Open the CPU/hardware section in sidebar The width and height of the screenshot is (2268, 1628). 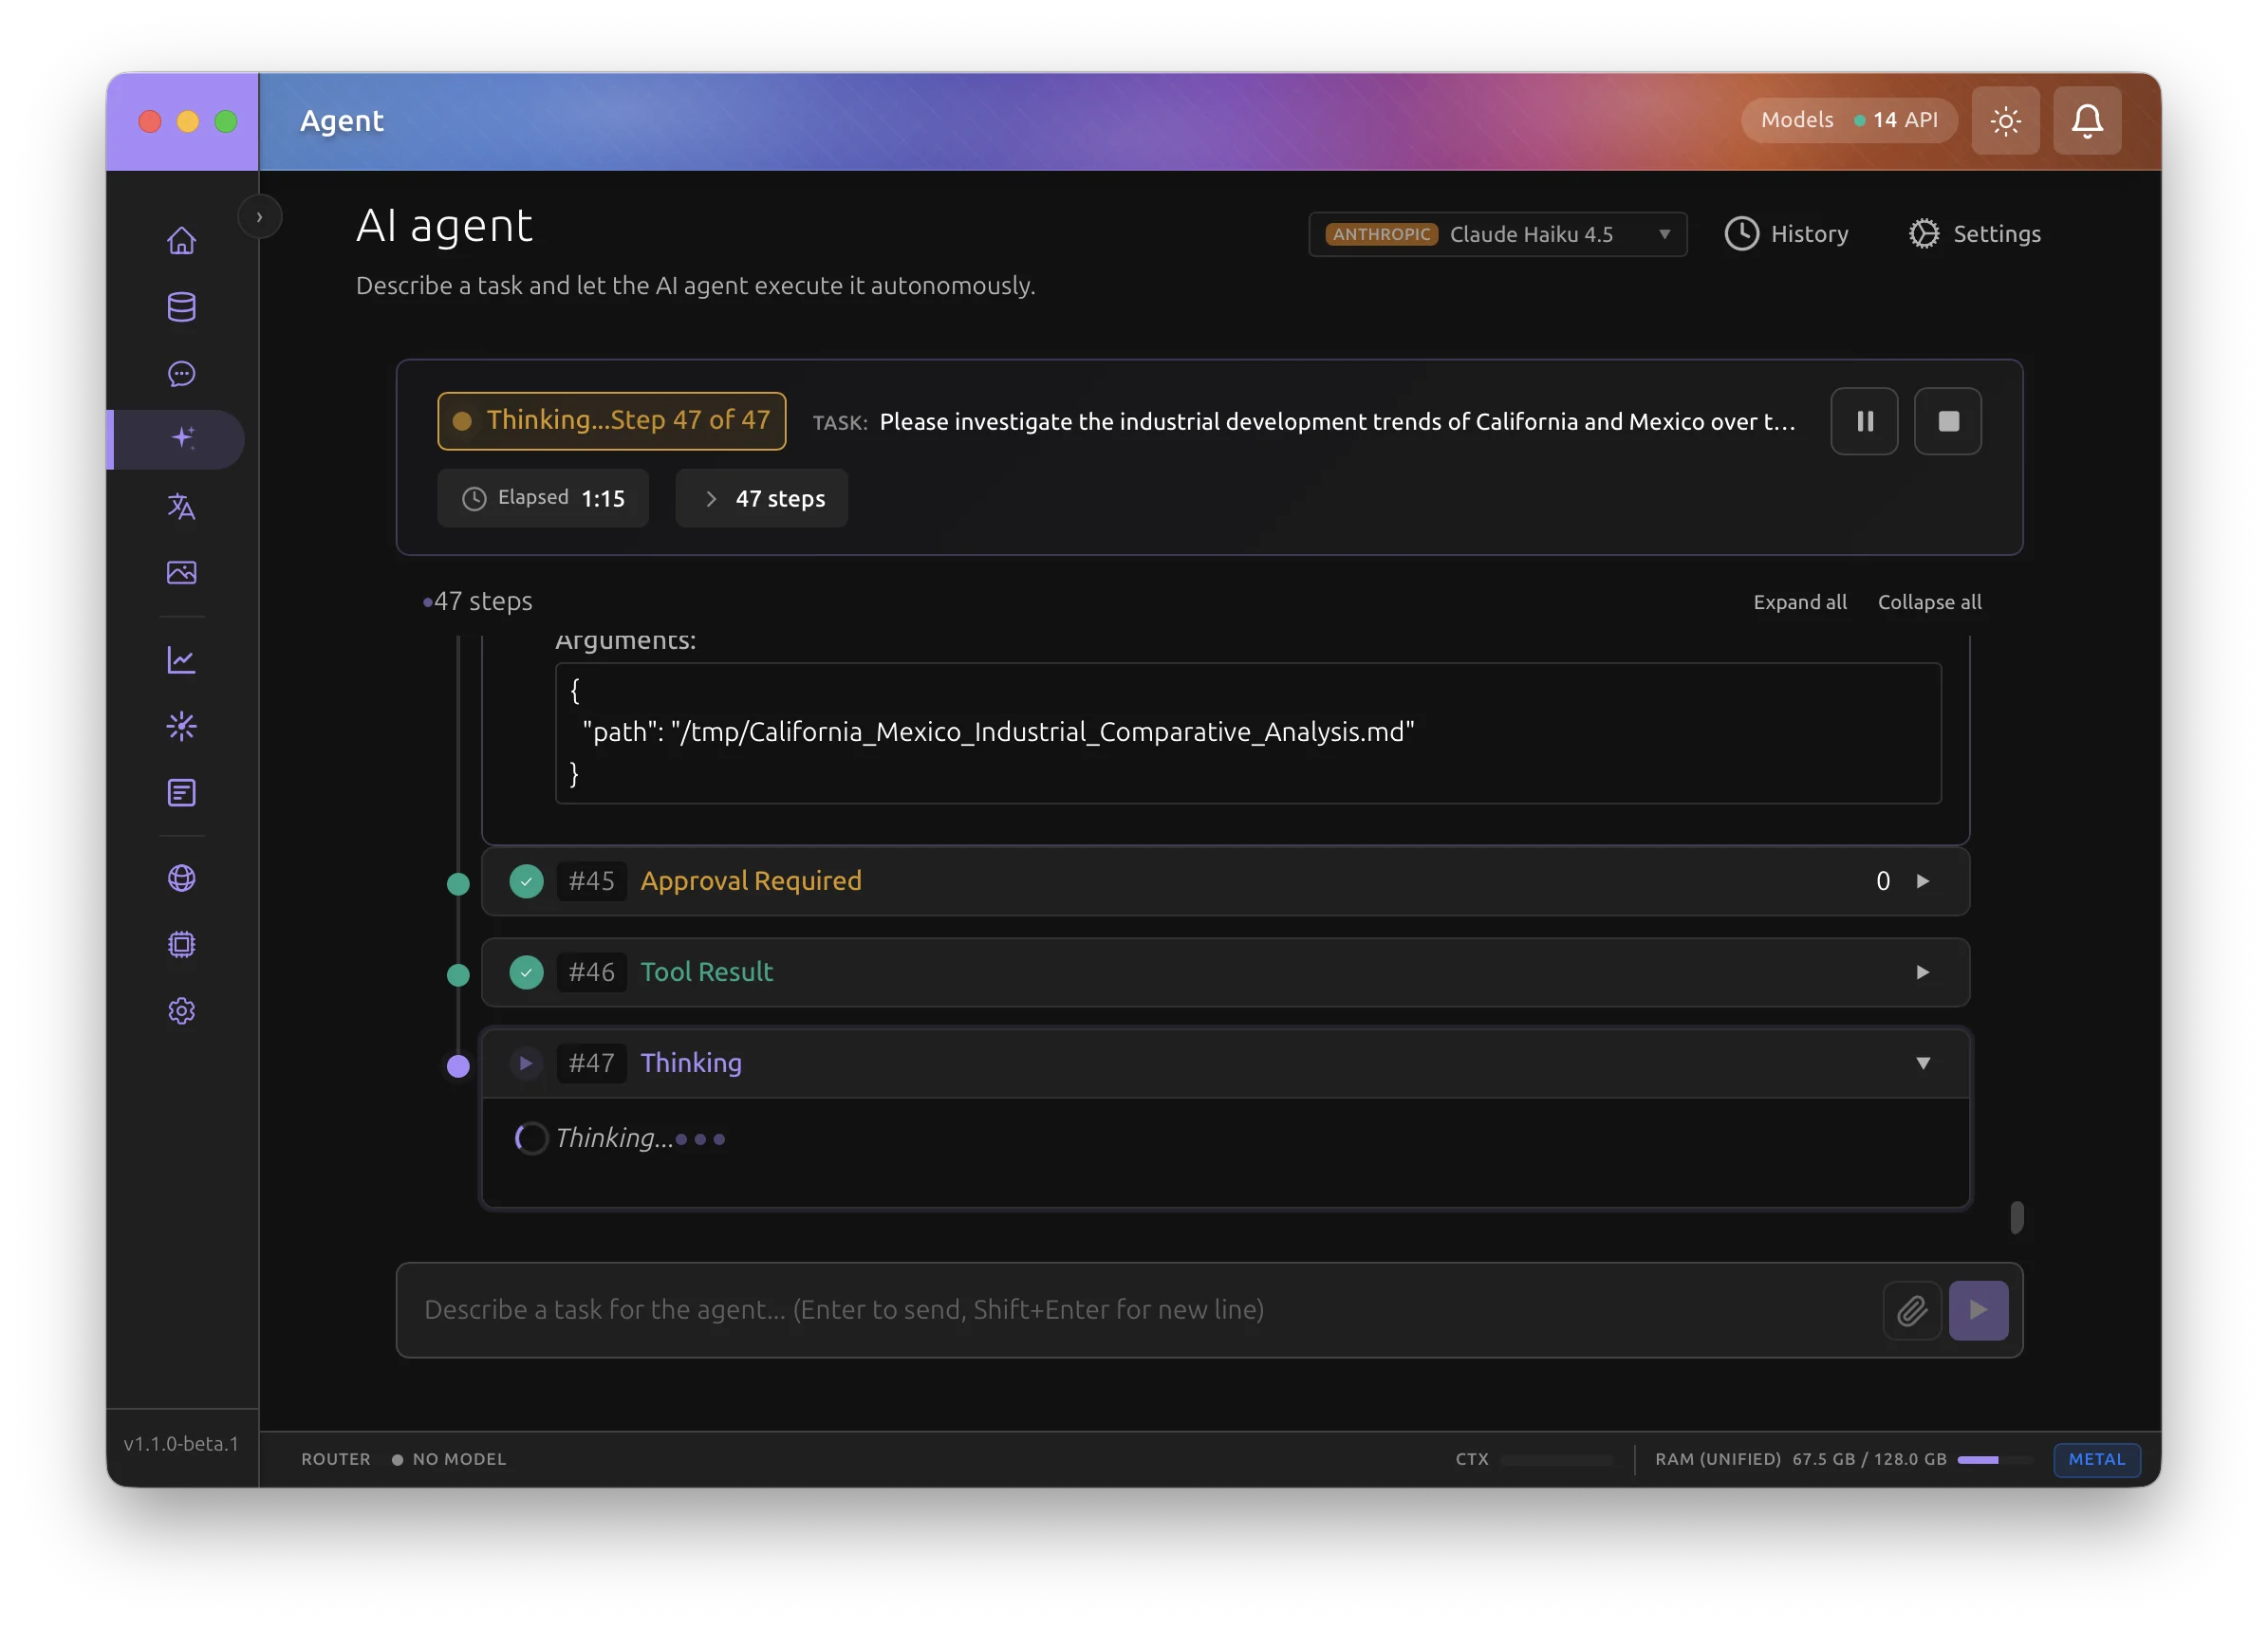181,944
